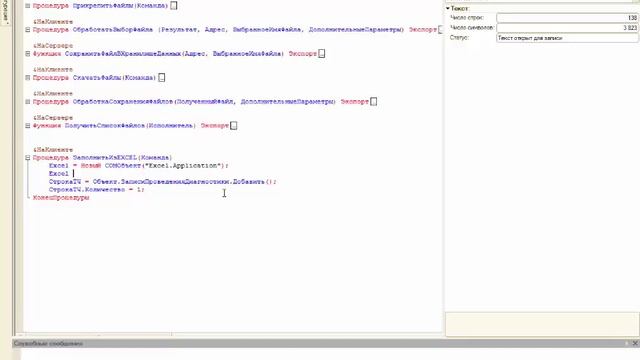Pin the Служебные сообщения panel
Image resolution: width=640 pixels, height=360 pixels.
pyautogui.click(x=627, y=344)
